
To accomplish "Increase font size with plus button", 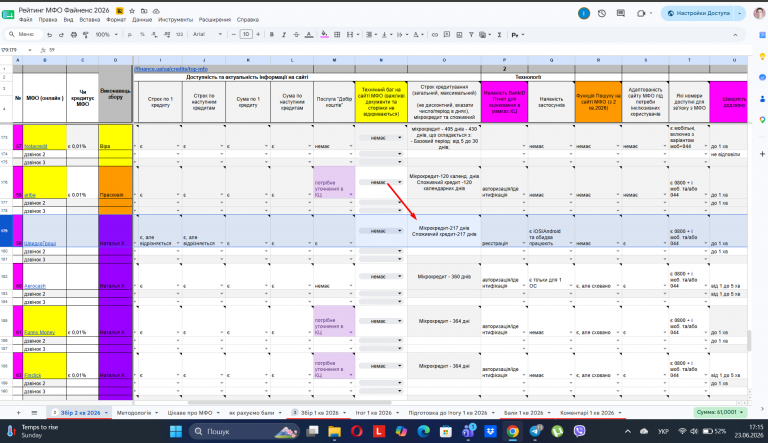I will tap(258, 35).
